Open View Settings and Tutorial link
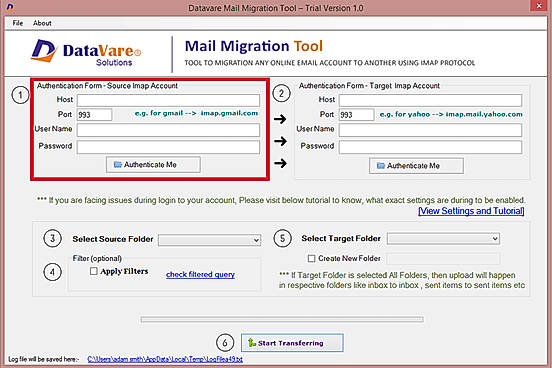 coord(471,211)
